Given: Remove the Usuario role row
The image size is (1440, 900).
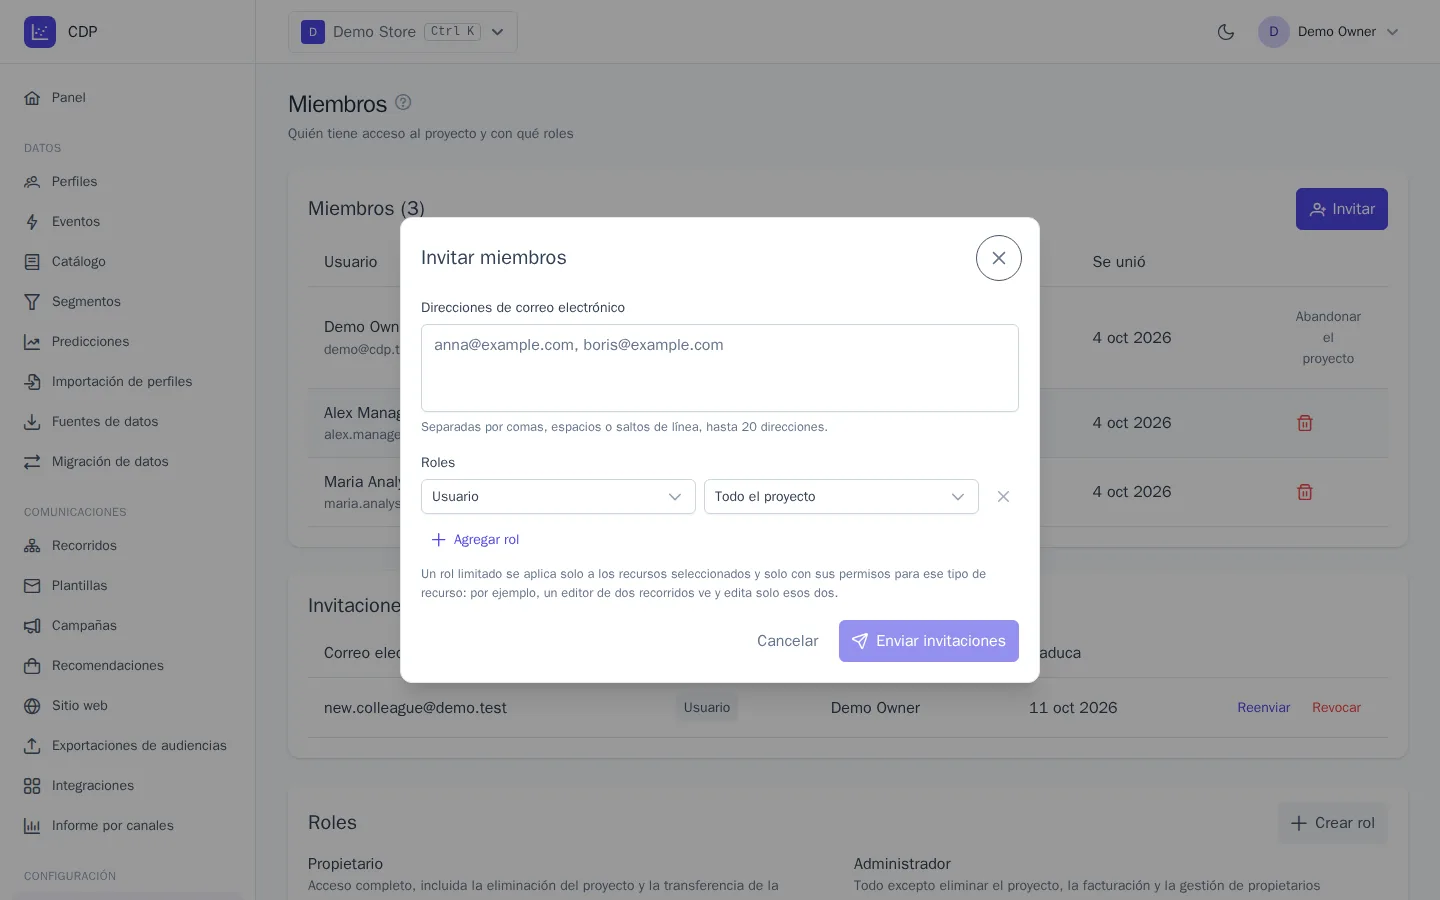Looking at the screenshot, I should pyautogui.click(x=1003, y=497).
